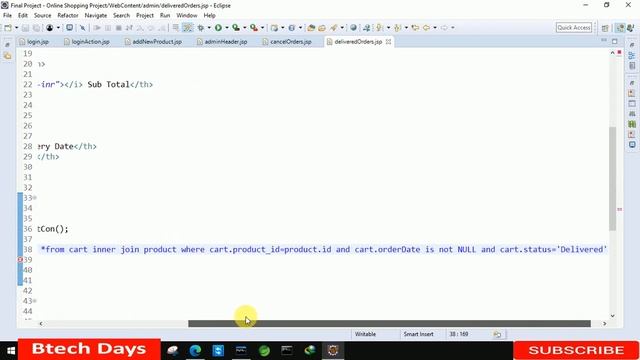Maximize the editor area
This screenshot has height=360, width=640.
point(615,41)
